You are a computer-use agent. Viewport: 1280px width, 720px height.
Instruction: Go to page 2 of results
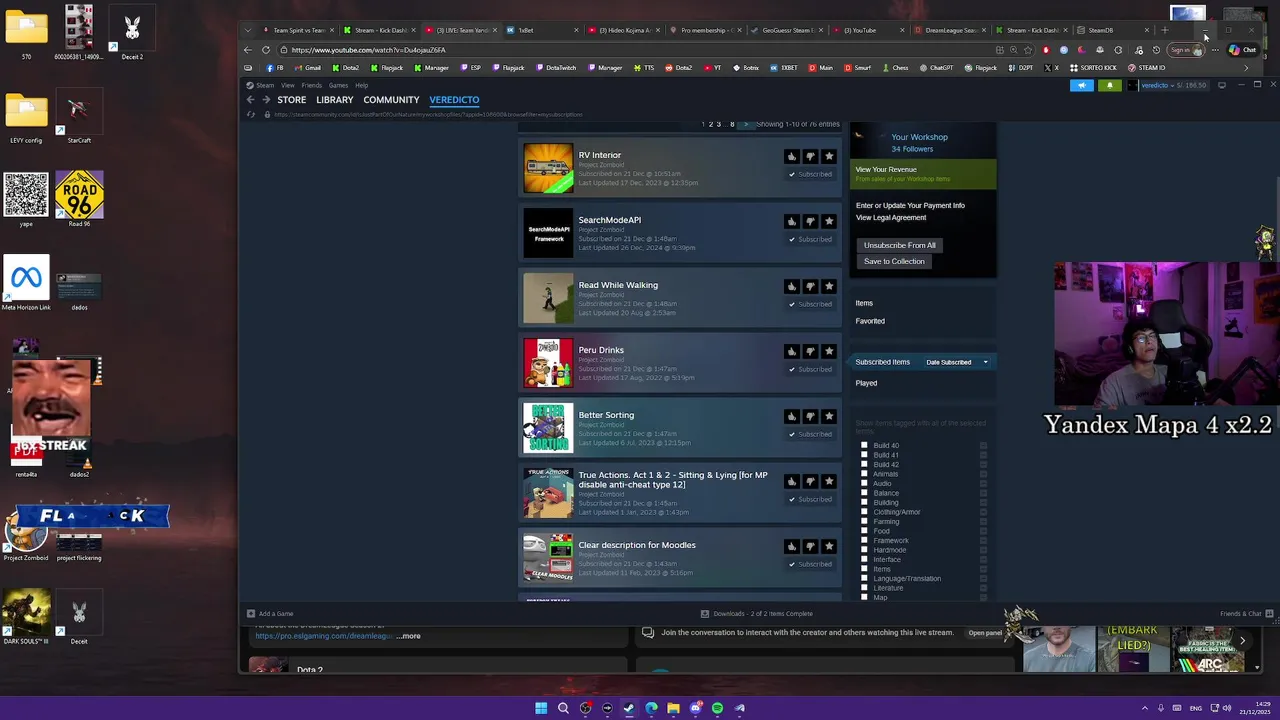click(710, 124)
